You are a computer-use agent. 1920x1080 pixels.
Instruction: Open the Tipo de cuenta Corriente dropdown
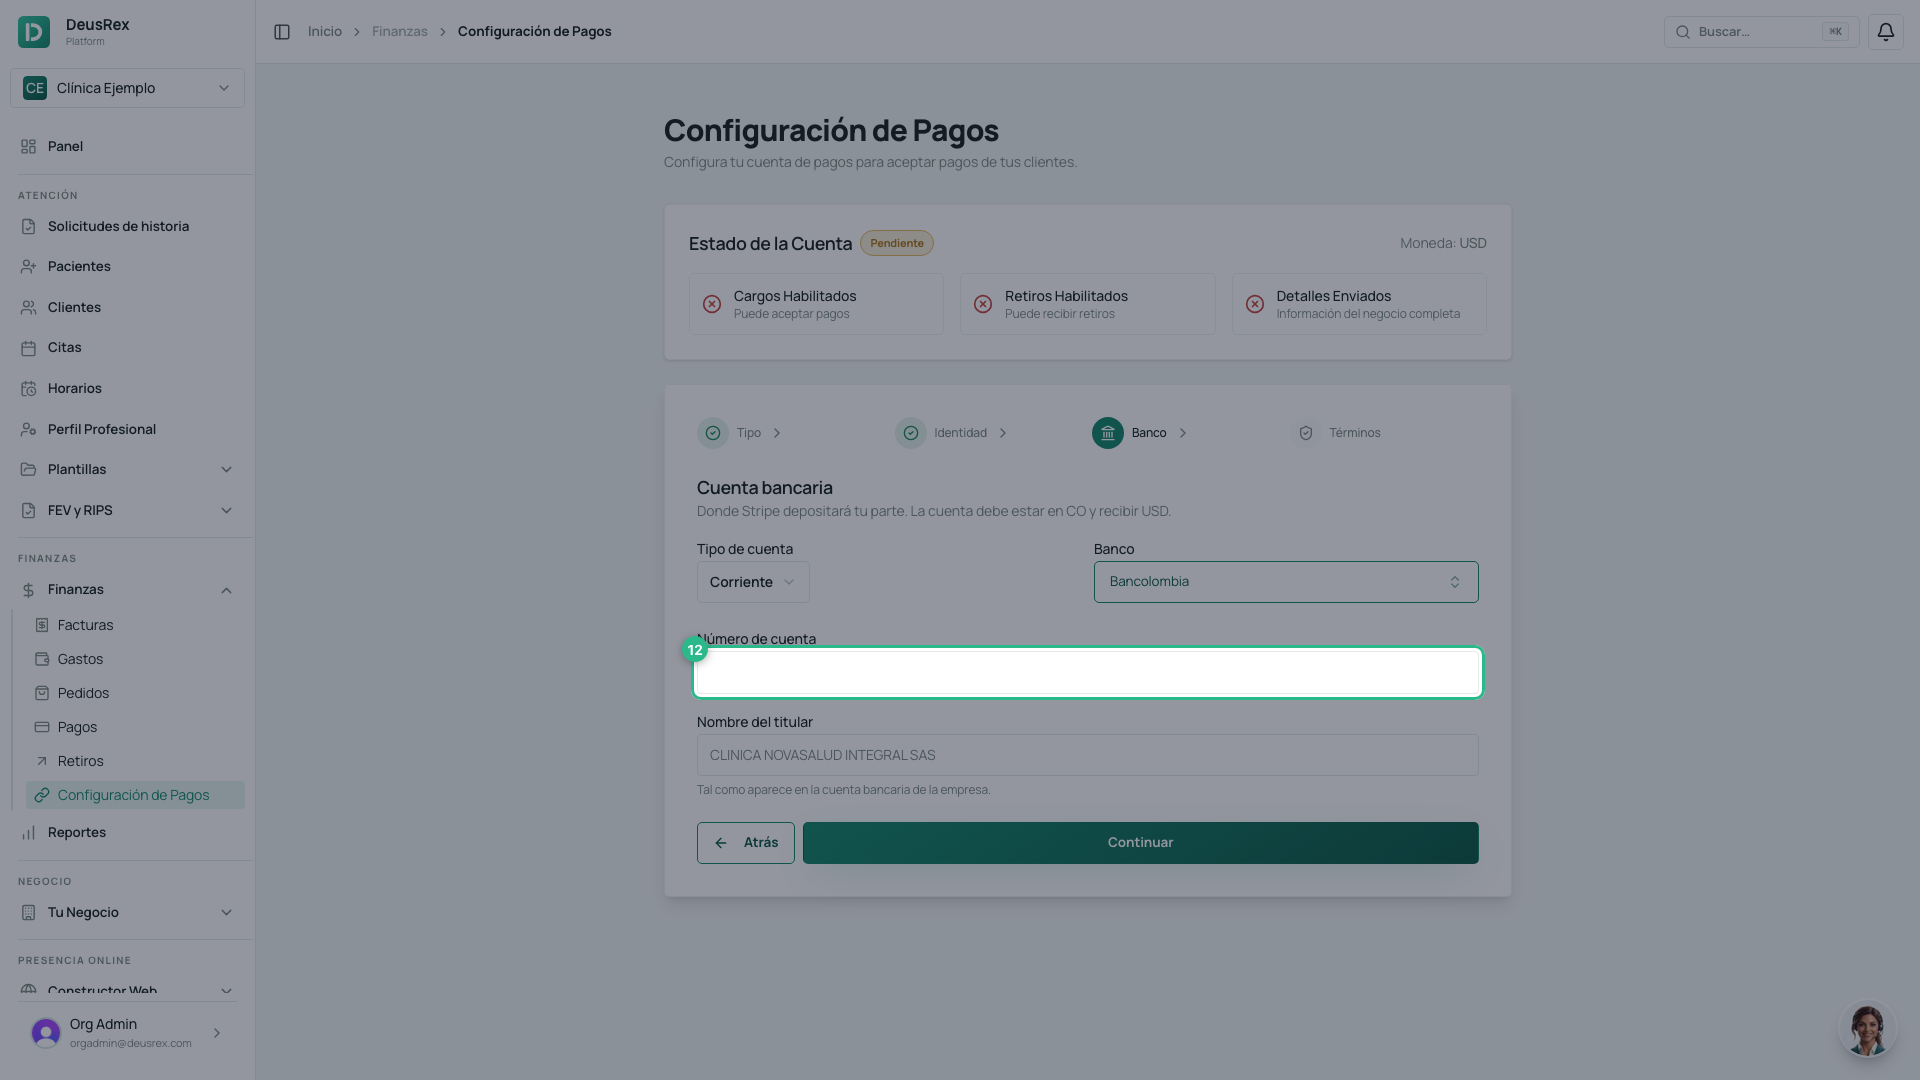pos(753,582)
